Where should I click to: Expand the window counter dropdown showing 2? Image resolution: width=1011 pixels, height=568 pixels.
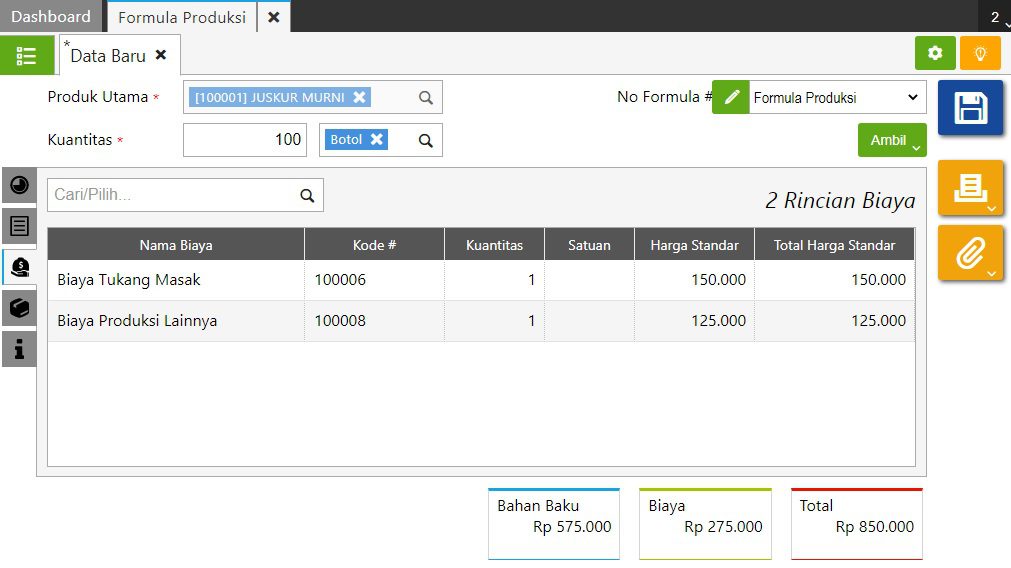pyautogui.click(x=996, y=17)
